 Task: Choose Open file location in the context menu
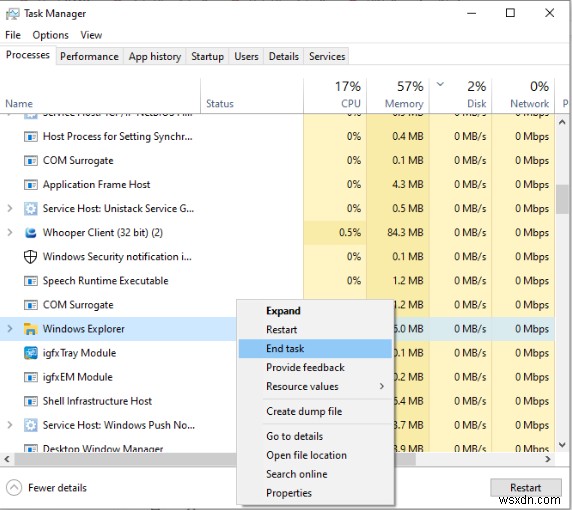pos(316,455)
